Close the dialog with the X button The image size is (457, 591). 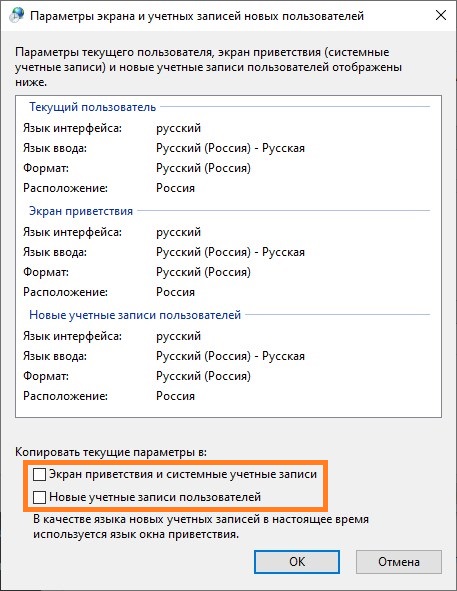tap(441, 15)
